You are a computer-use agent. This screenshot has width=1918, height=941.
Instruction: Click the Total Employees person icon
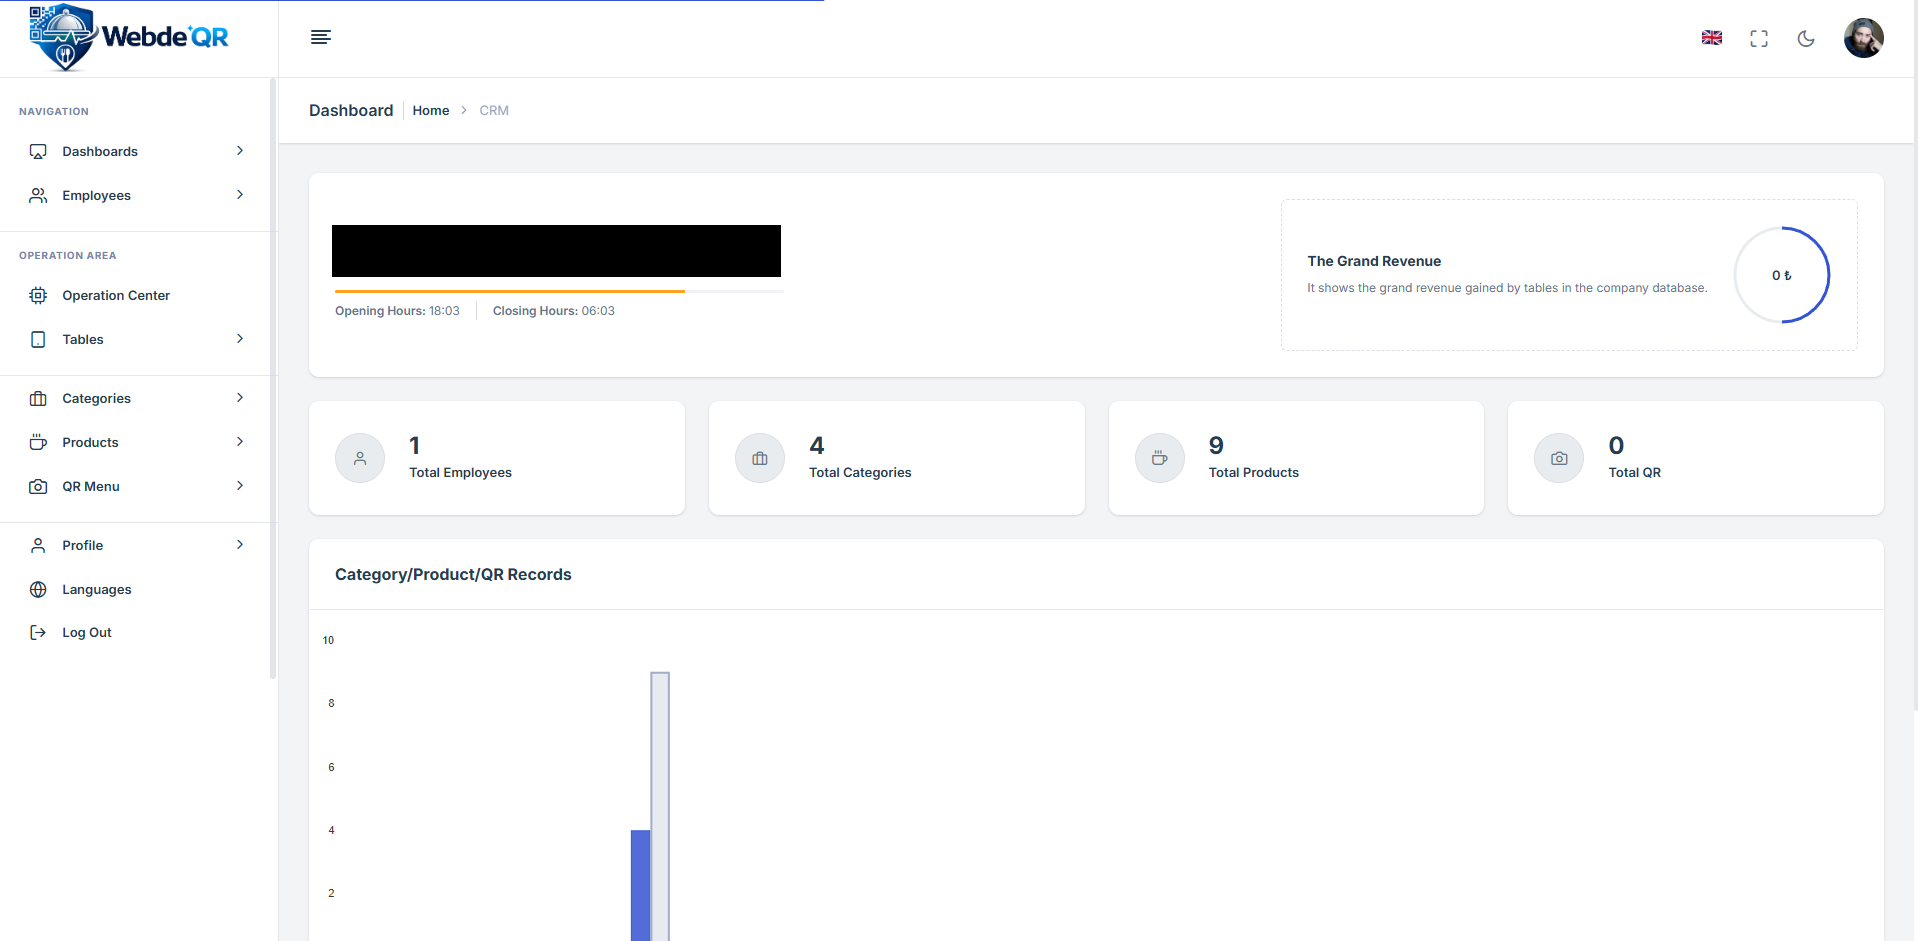[x=360, y=458]
